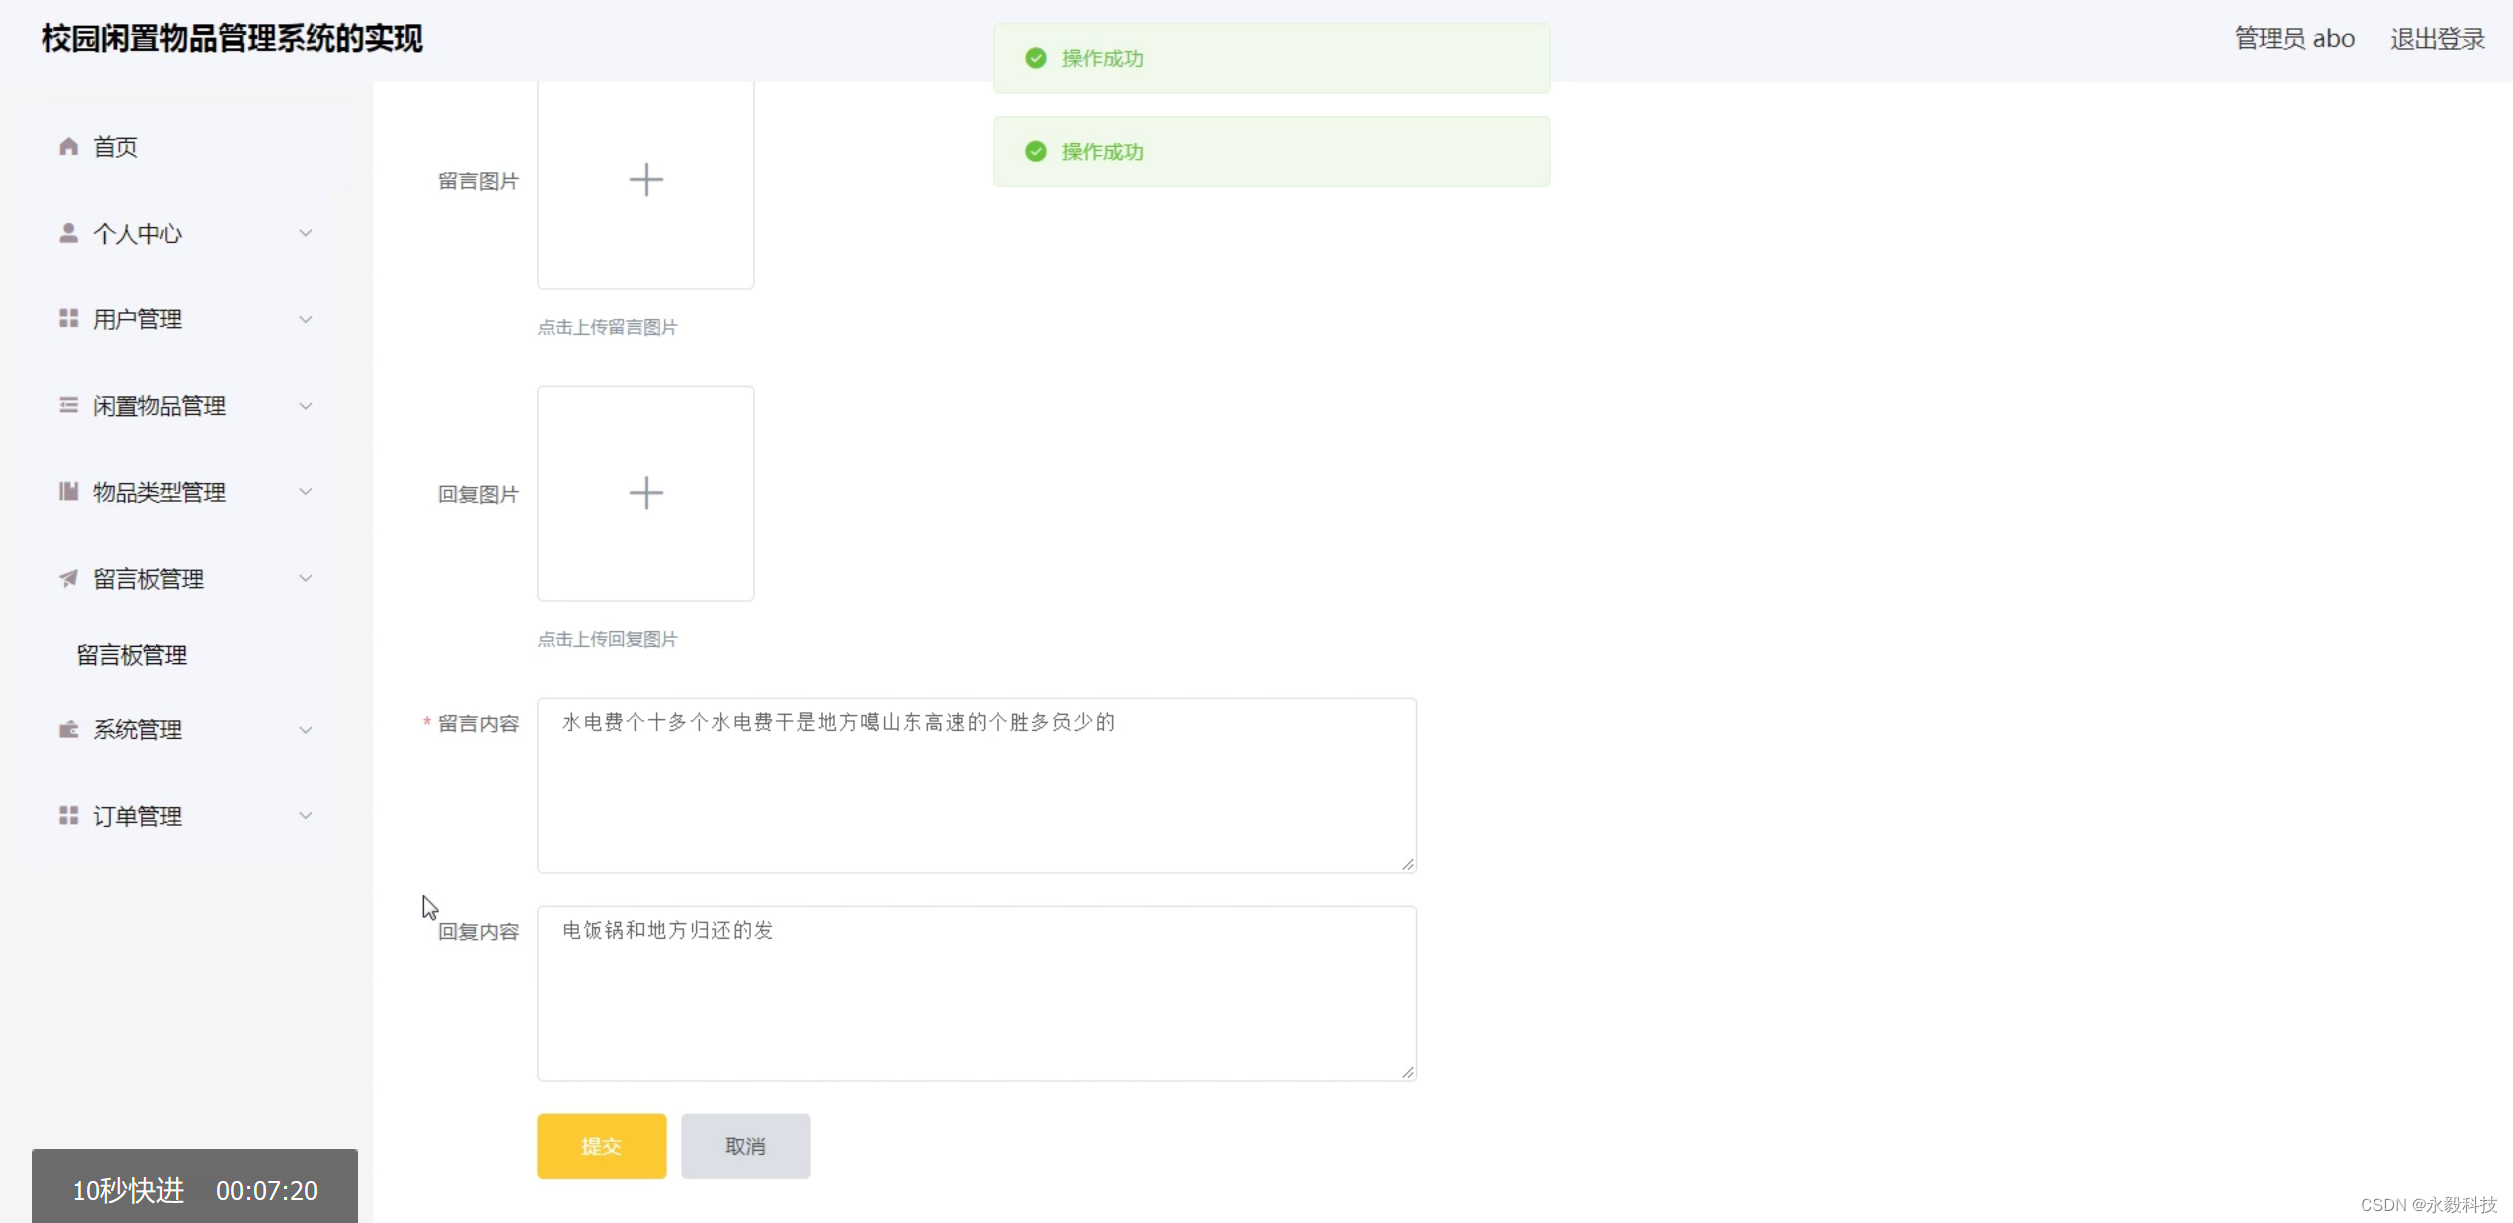
Task: Expand the 订单管理 chevron arrow
Action: (x=306, y=816)
